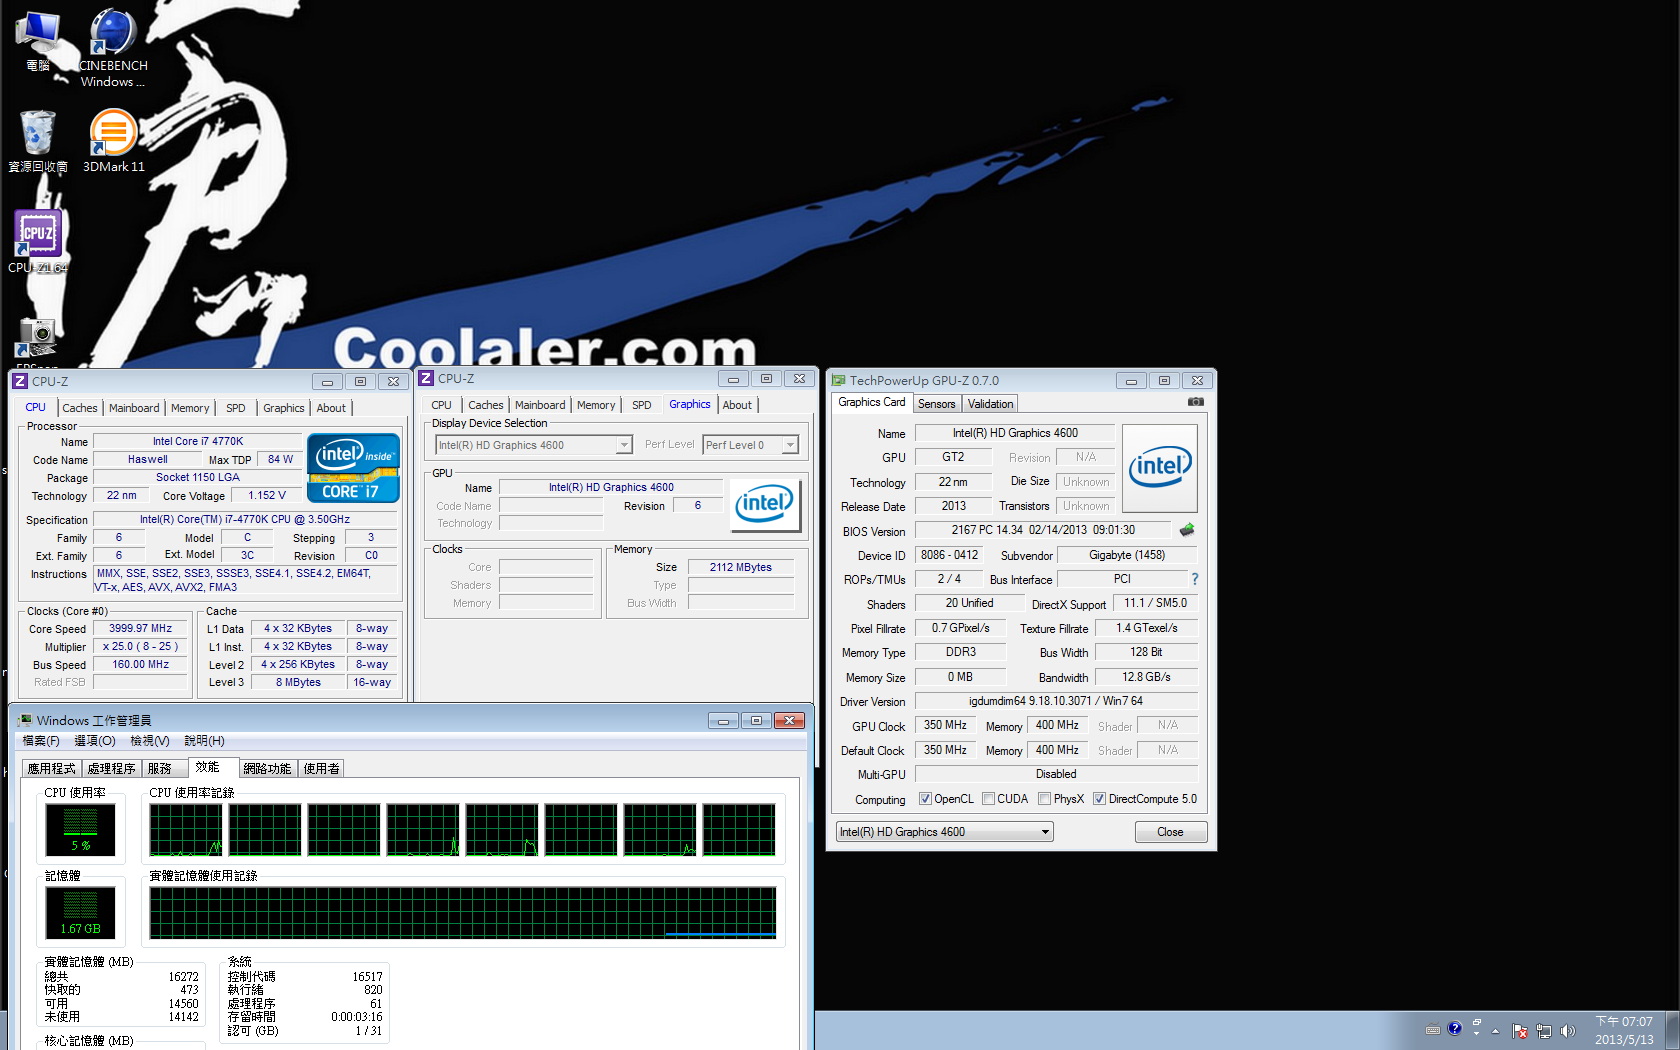Screen dimensions: 1680x1050
Task: Click the Memory Size 2112 MBytes value
Action: tap(741, 567)
